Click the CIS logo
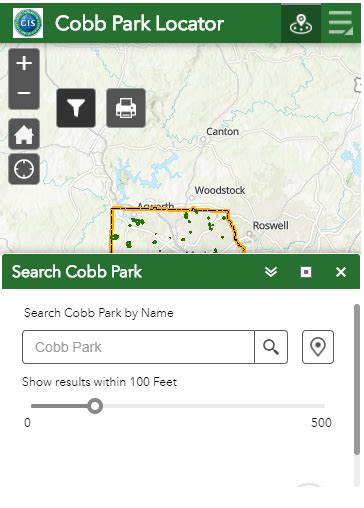 pyautogui.click(x=28, y=23)
